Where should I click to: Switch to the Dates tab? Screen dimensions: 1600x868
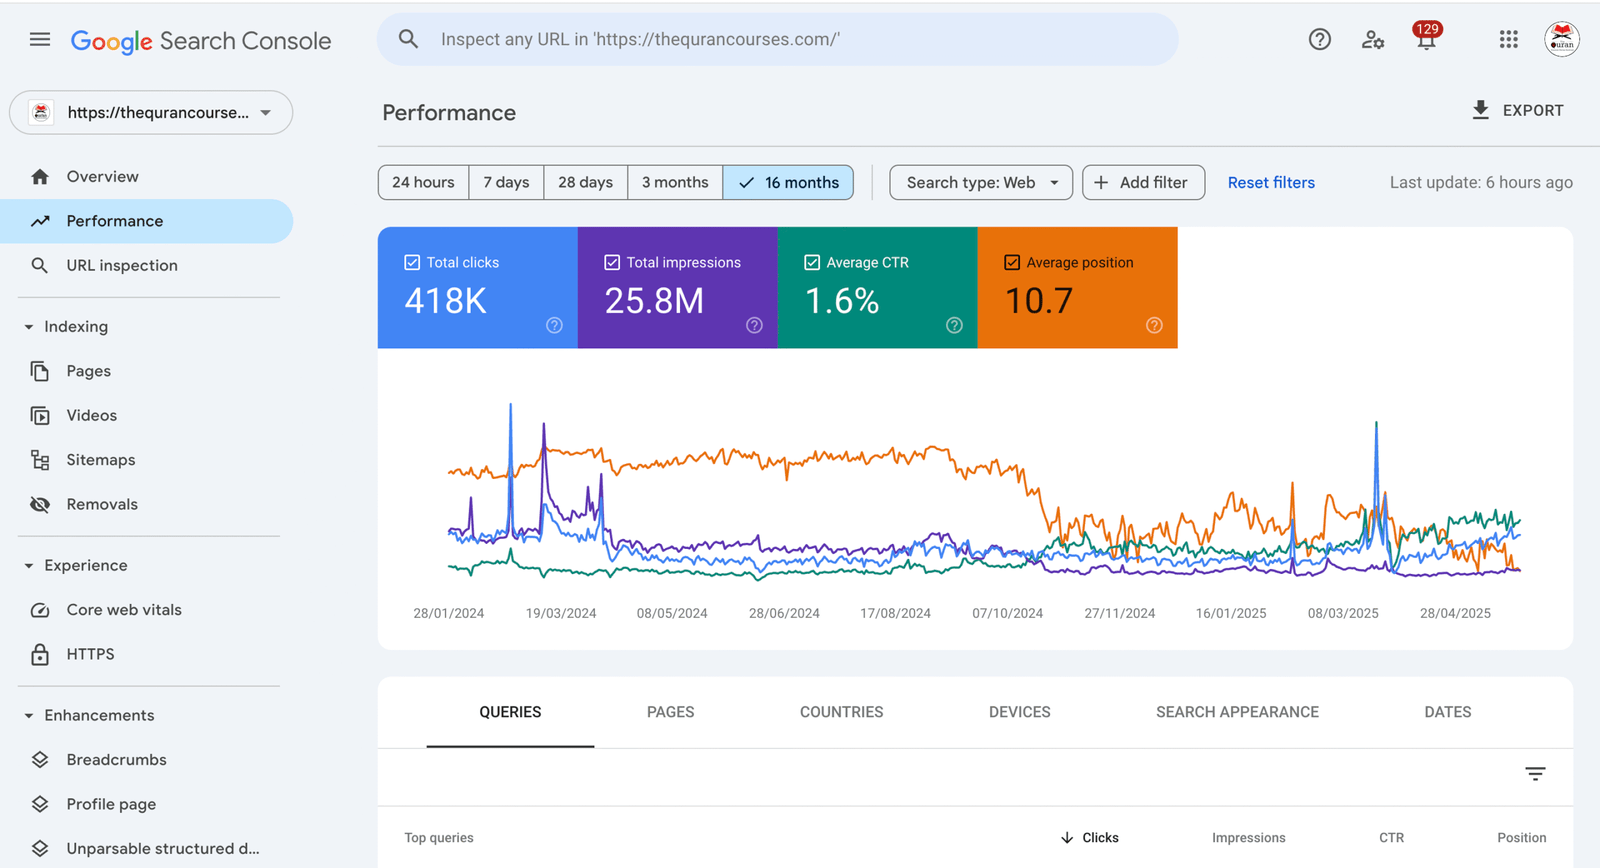pyautogui.click(x=1447, y=712)
